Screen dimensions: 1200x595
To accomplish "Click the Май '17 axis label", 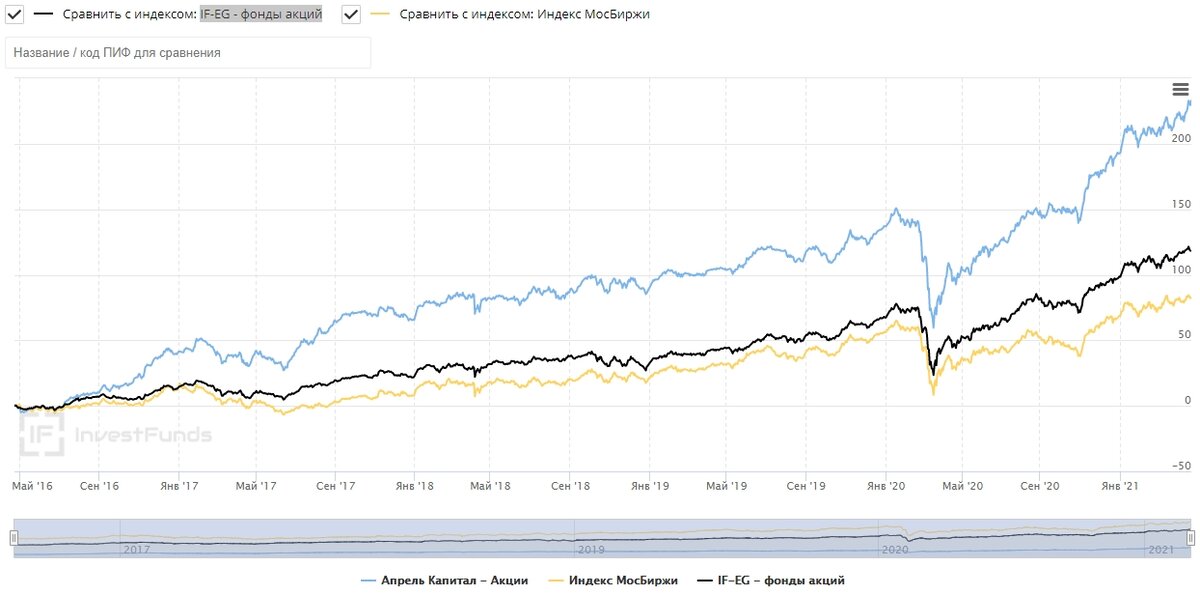I will 257,485.
